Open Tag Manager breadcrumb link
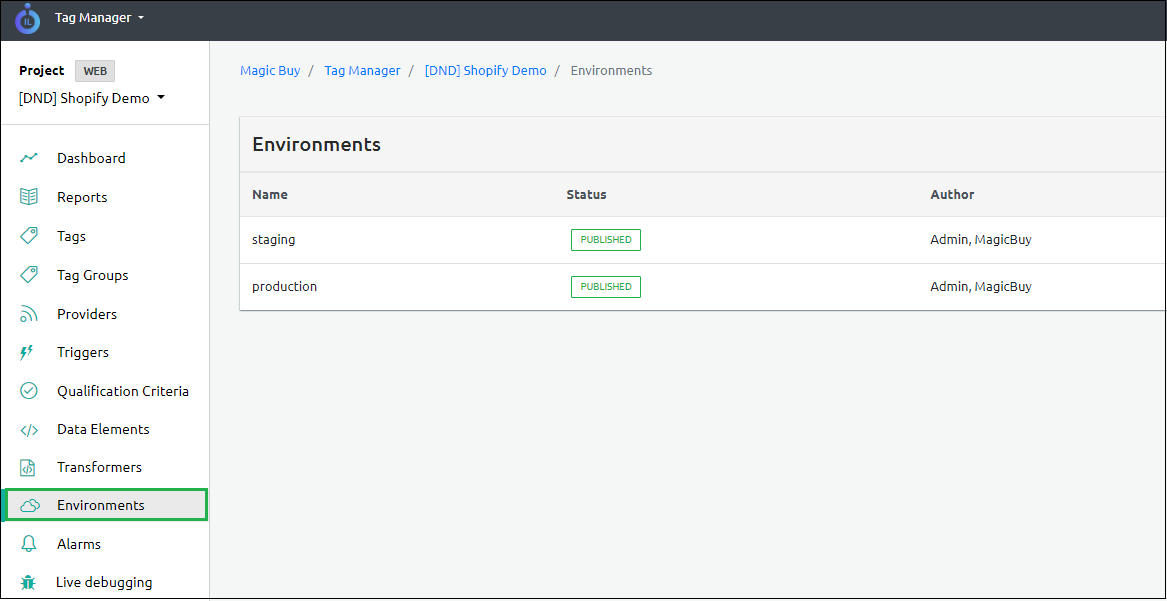Image resolution: width=1167 pixels, height=601 pixels. pos(362,71)
